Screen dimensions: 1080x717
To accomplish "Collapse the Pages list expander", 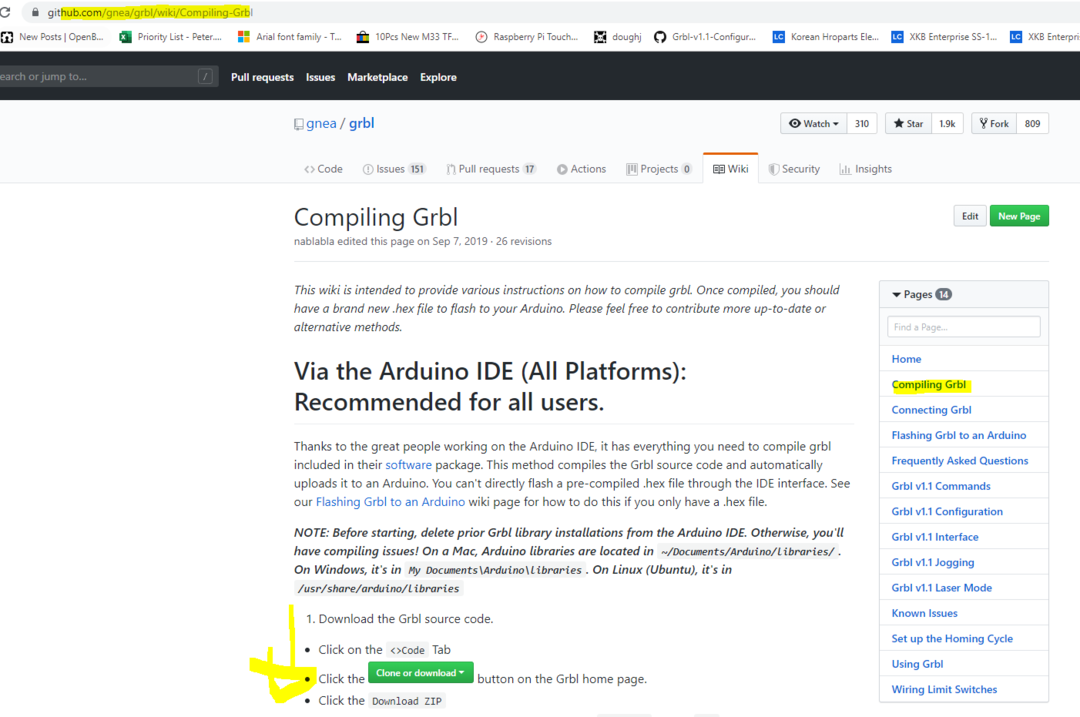I will 897,295.
